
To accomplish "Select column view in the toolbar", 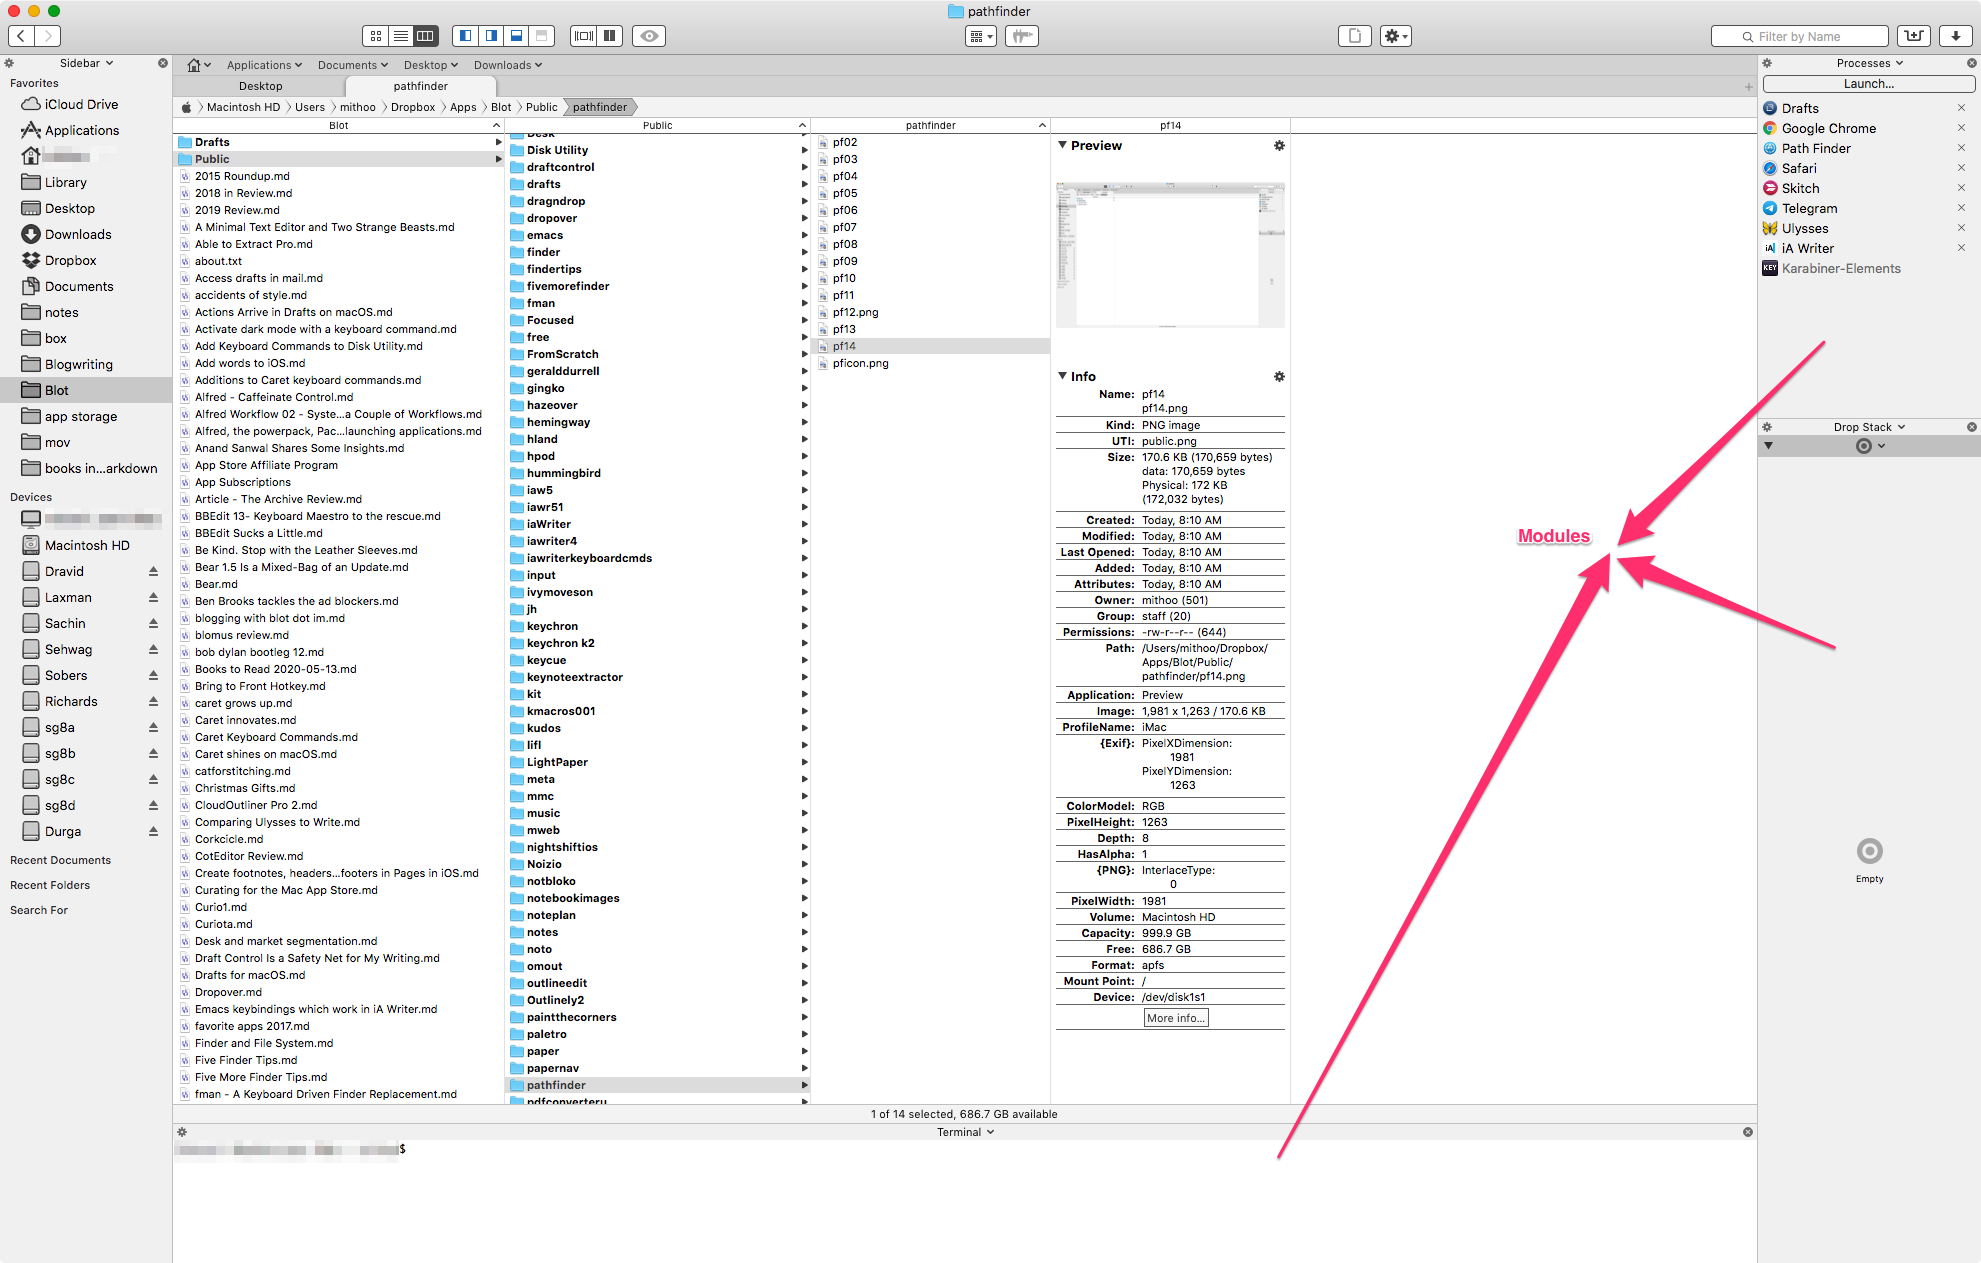I will pyautogui.click(x=425, y=36).
